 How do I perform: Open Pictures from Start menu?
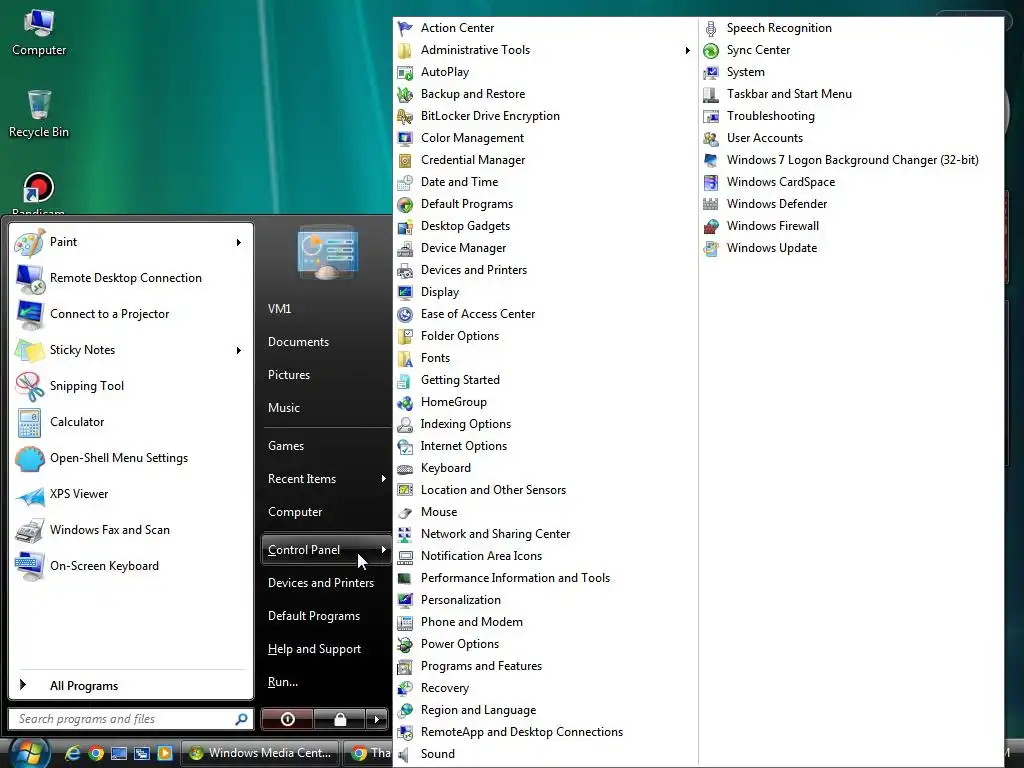289,375
